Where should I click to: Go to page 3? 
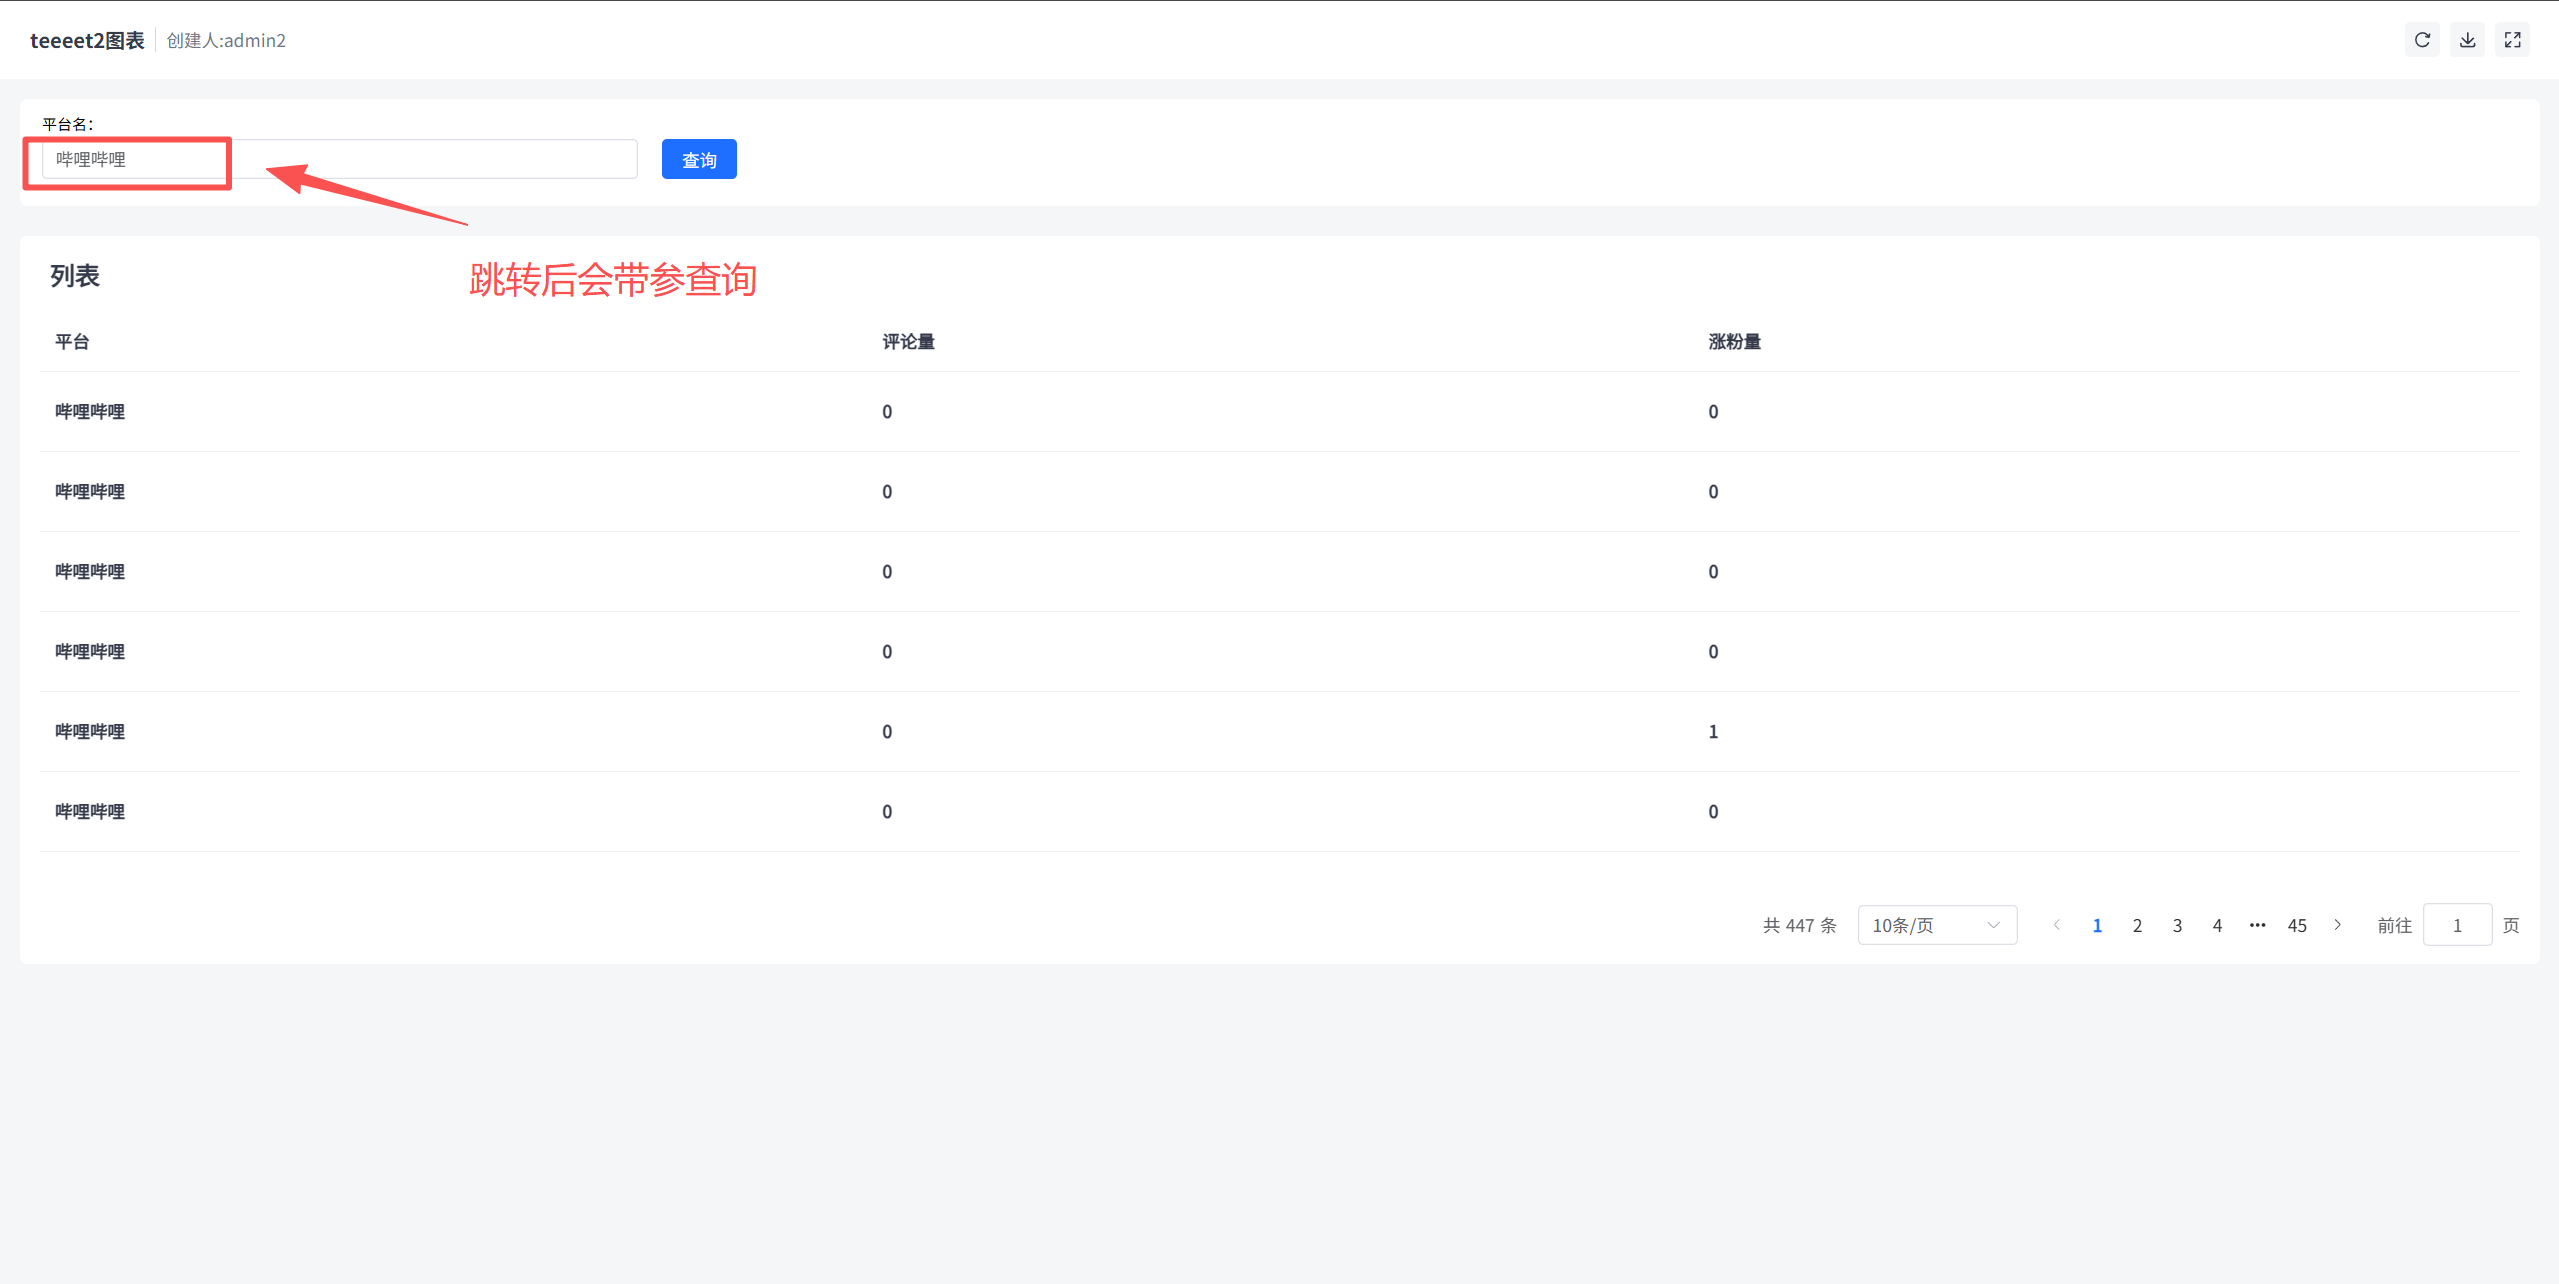[x=2177, y=925]
